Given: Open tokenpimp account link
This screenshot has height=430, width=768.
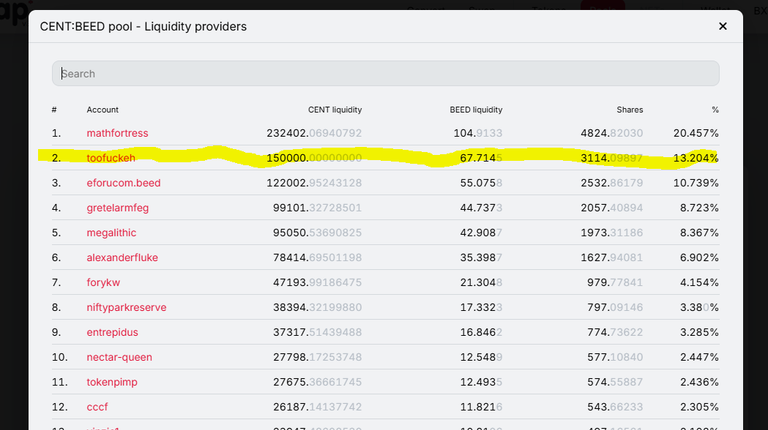Looking at the screenshot, I should tap(112, 382).
